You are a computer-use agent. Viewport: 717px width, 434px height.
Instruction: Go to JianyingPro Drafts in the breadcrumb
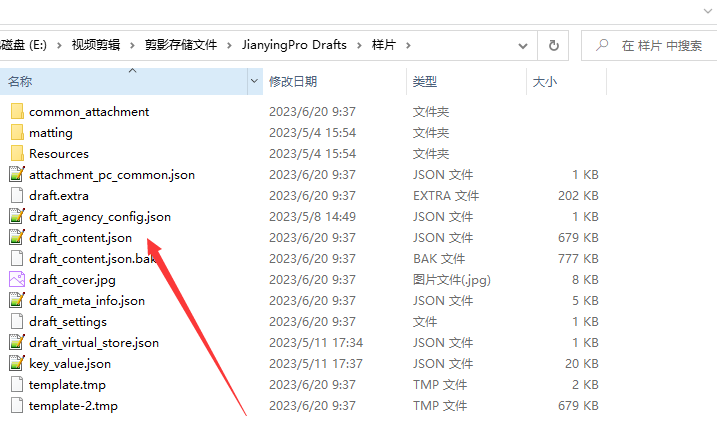pyautogui.click(x=294, y=45)
